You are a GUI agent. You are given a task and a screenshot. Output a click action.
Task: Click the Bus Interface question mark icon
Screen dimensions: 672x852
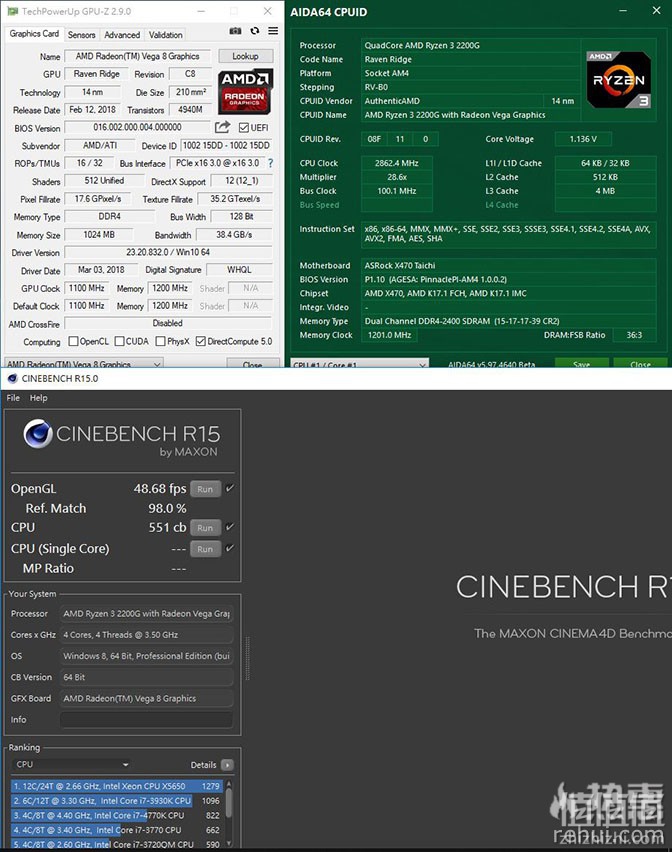pyautogui.click(x=270, y=163)
